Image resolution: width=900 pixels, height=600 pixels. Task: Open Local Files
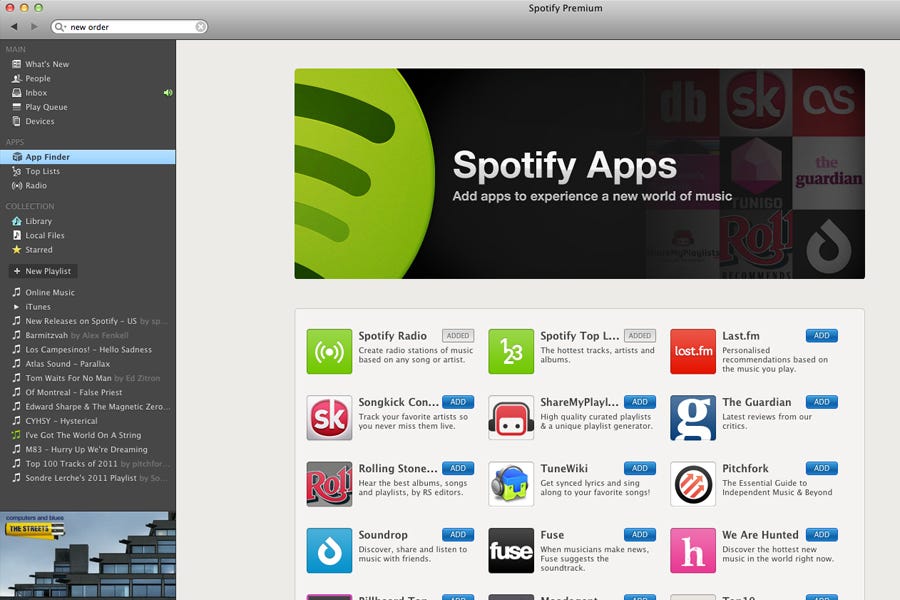click(x=88, y=235)
